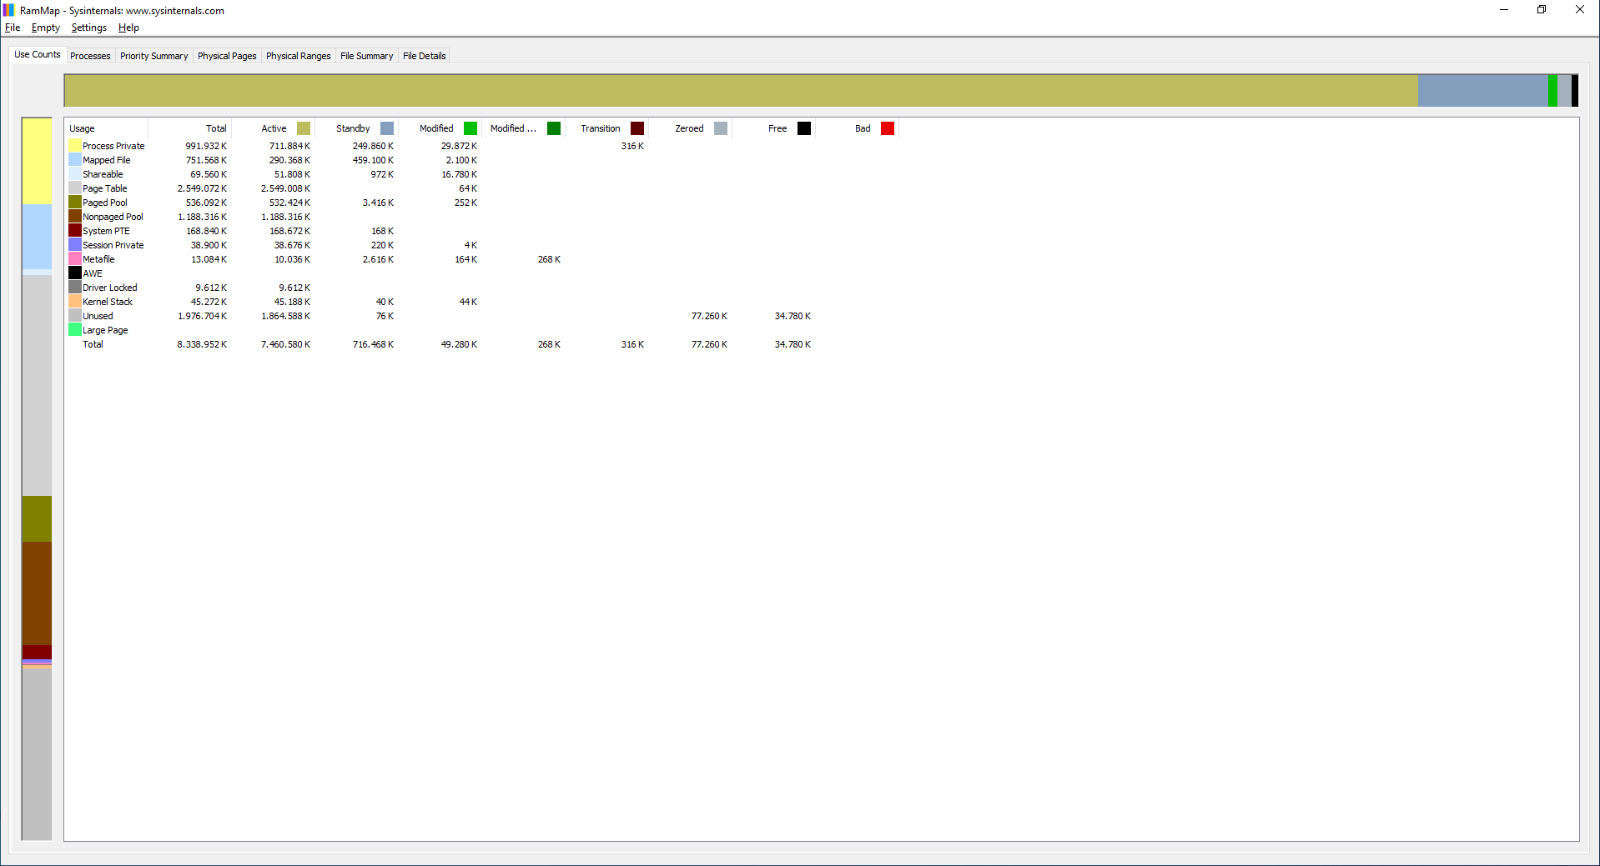Image resolution: width=1600 pixels, height=866 pixels.
Task: Select the Use Counts tab
Action: pyautogui.click(x=37, y=54)
